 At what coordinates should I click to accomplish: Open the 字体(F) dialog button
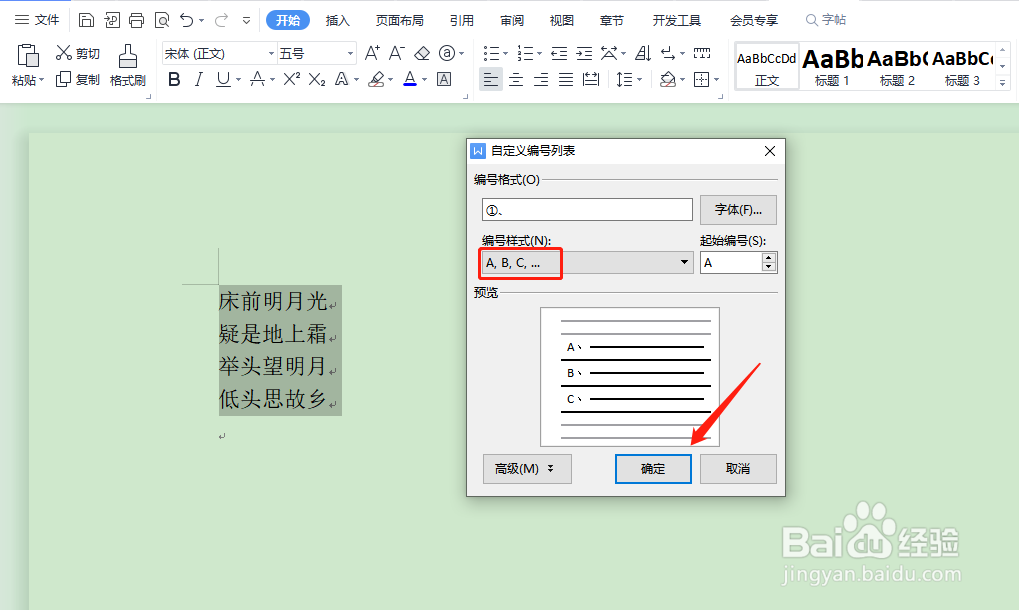point(737,209)
